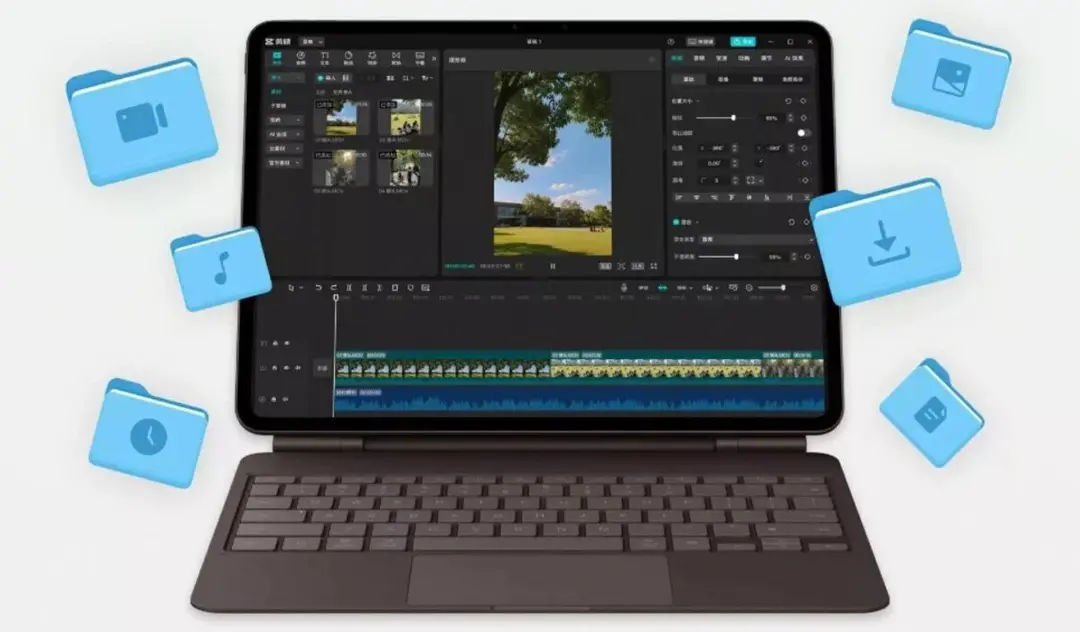
Task: Click the microphone record icon above the timeline
Action: click(624, 288)
